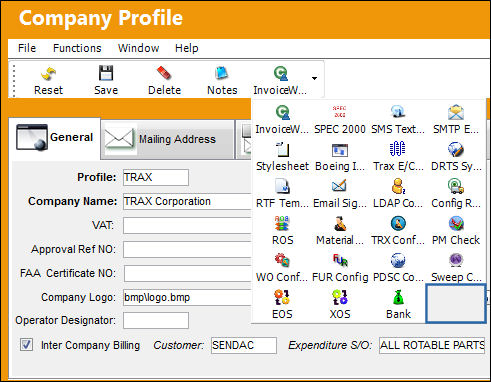Open SPEC 2000 option
This screenshot has width=491, height=382.
coord(340,119)
